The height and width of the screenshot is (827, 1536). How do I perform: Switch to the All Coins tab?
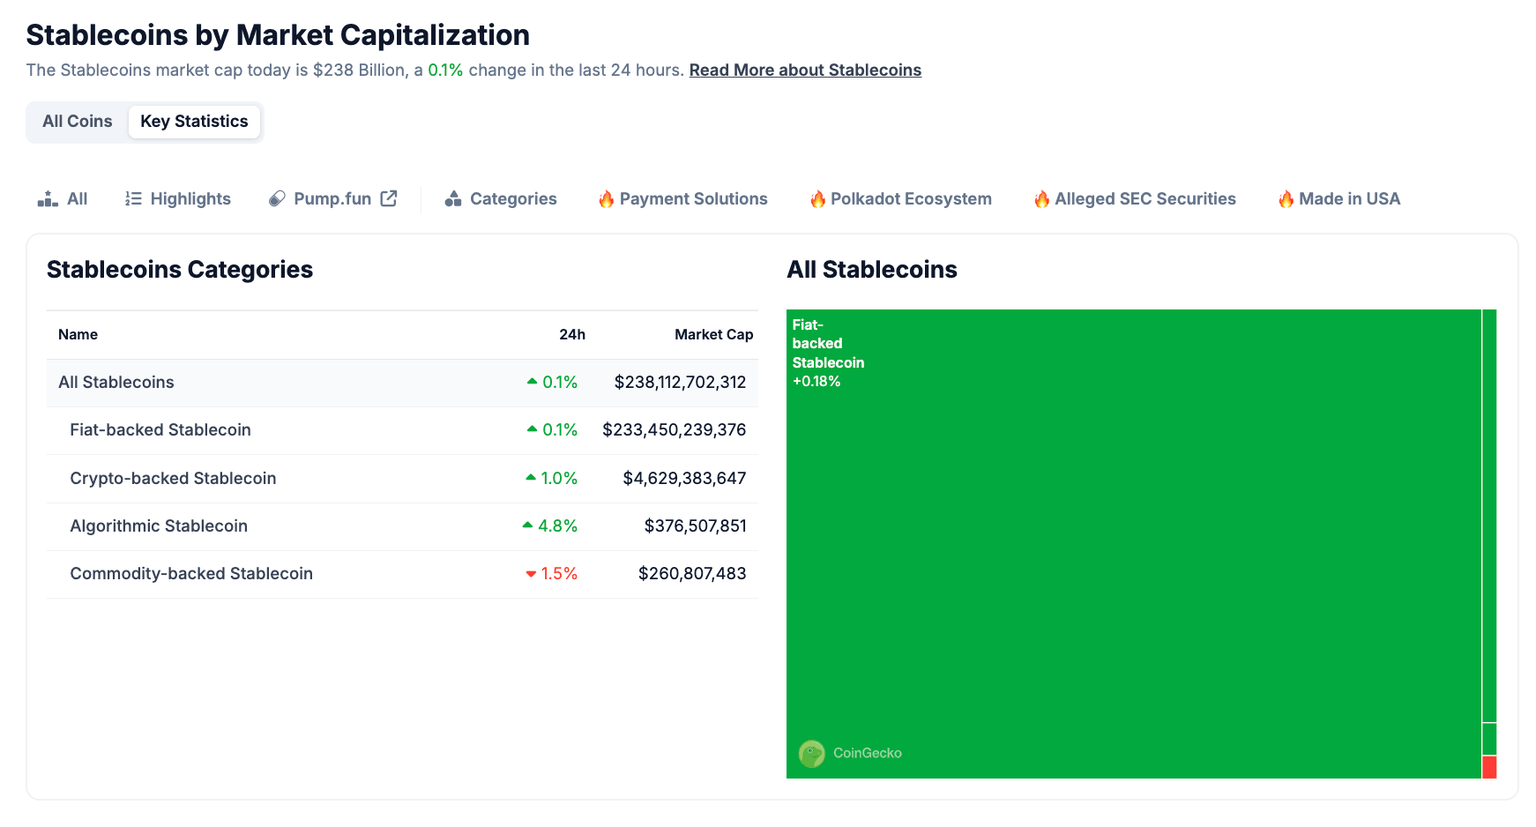77,121
